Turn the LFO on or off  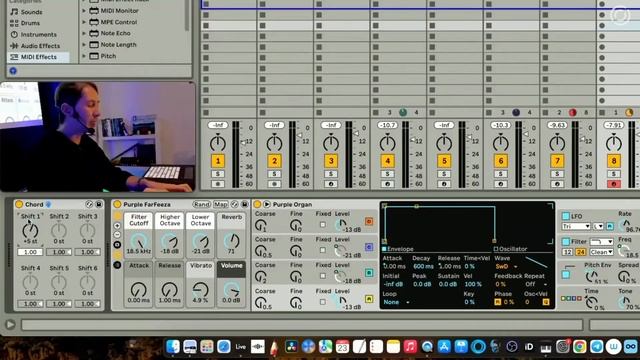566,216
